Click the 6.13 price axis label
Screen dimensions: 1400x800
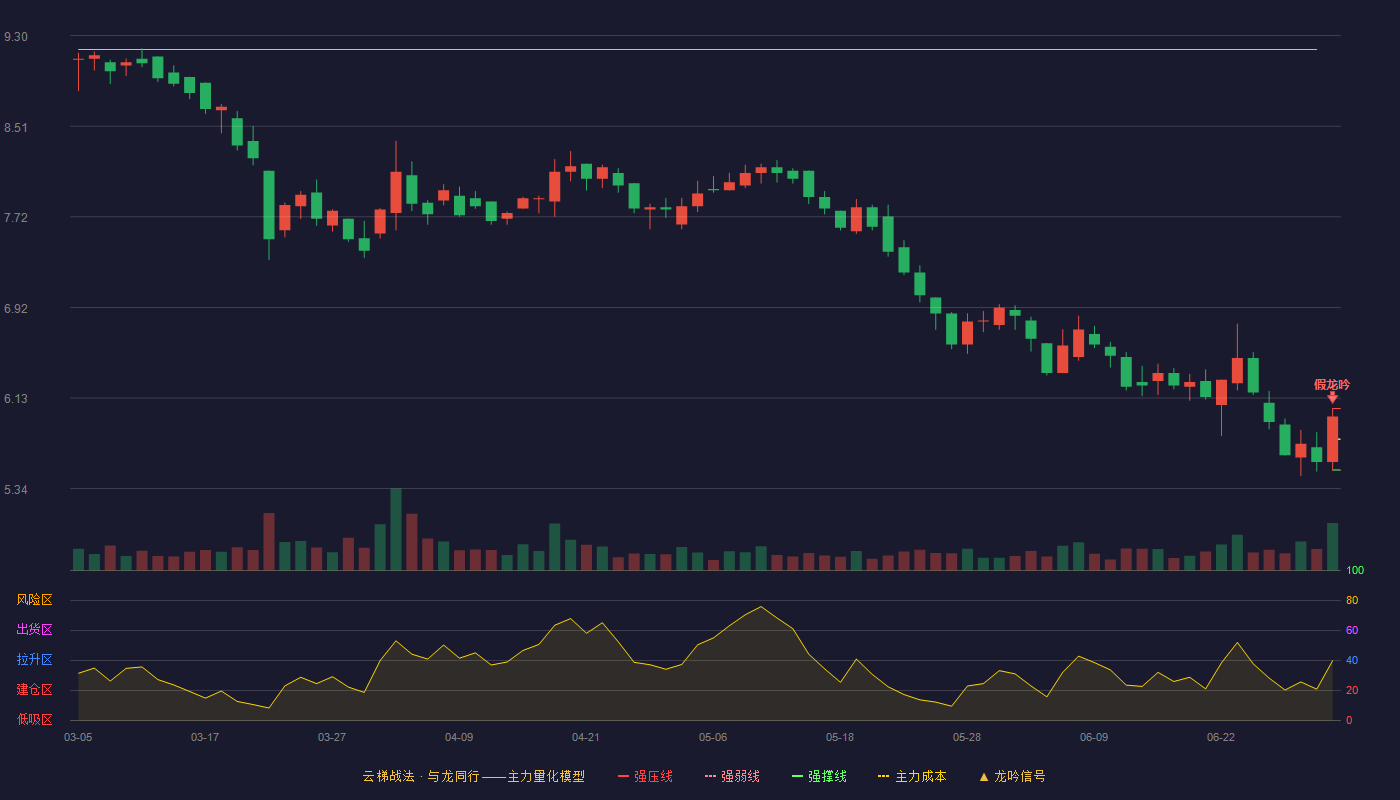(x=16, y=399)
